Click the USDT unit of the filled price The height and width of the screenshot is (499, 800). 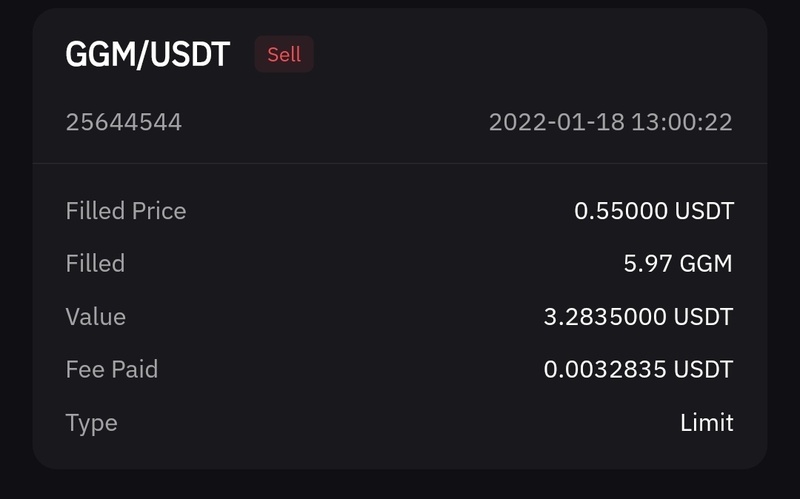704,211
